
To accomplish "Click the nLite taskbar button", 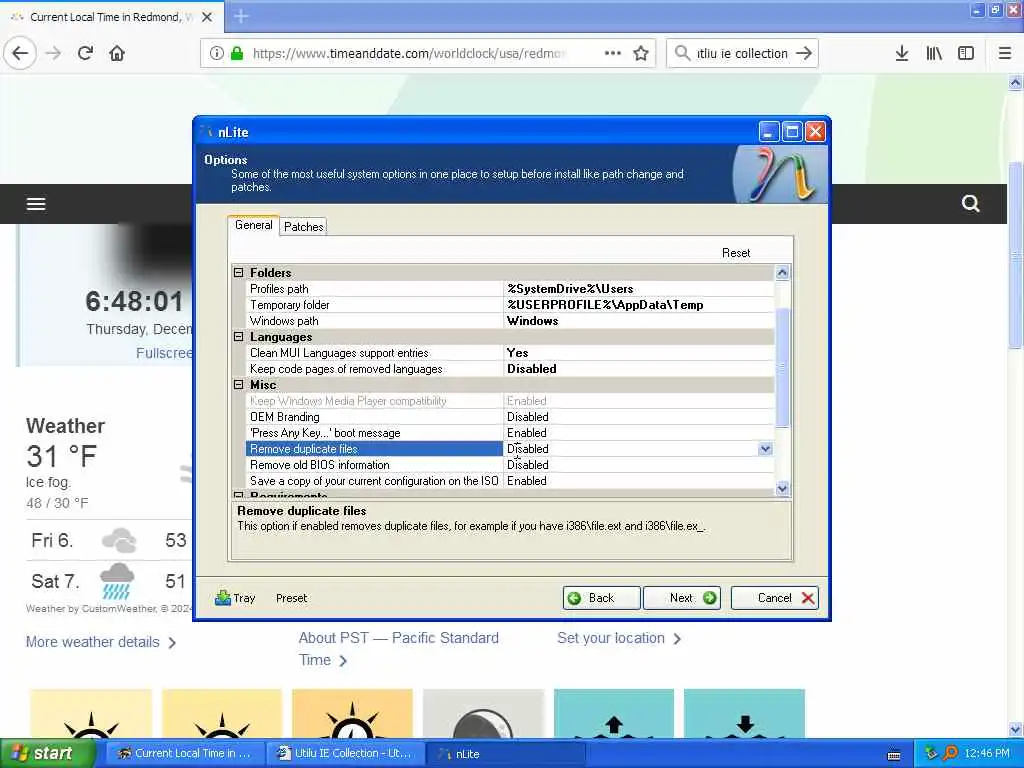I will point(505,753).
